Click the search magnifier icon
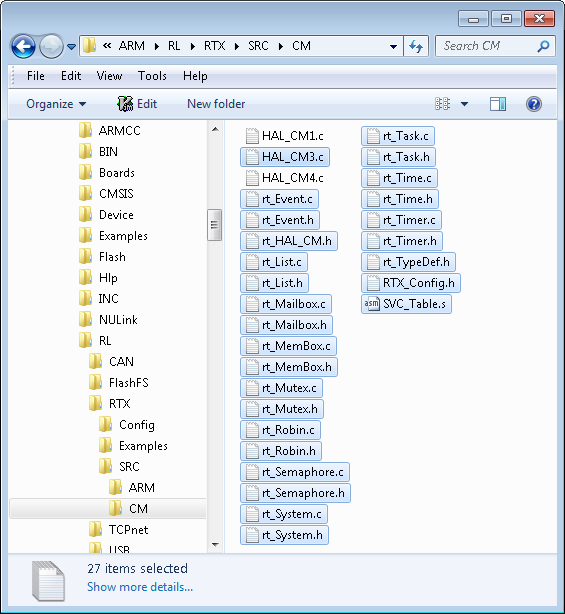 click(543, 46)
